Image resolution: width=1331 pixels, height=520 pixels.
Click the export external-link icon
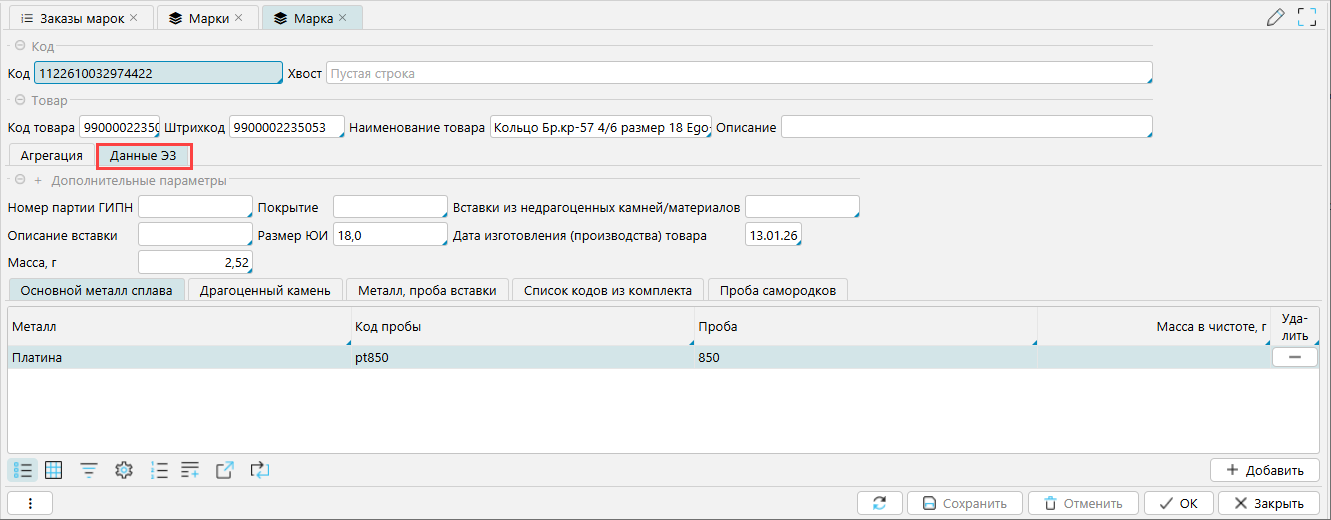(225, 470)
